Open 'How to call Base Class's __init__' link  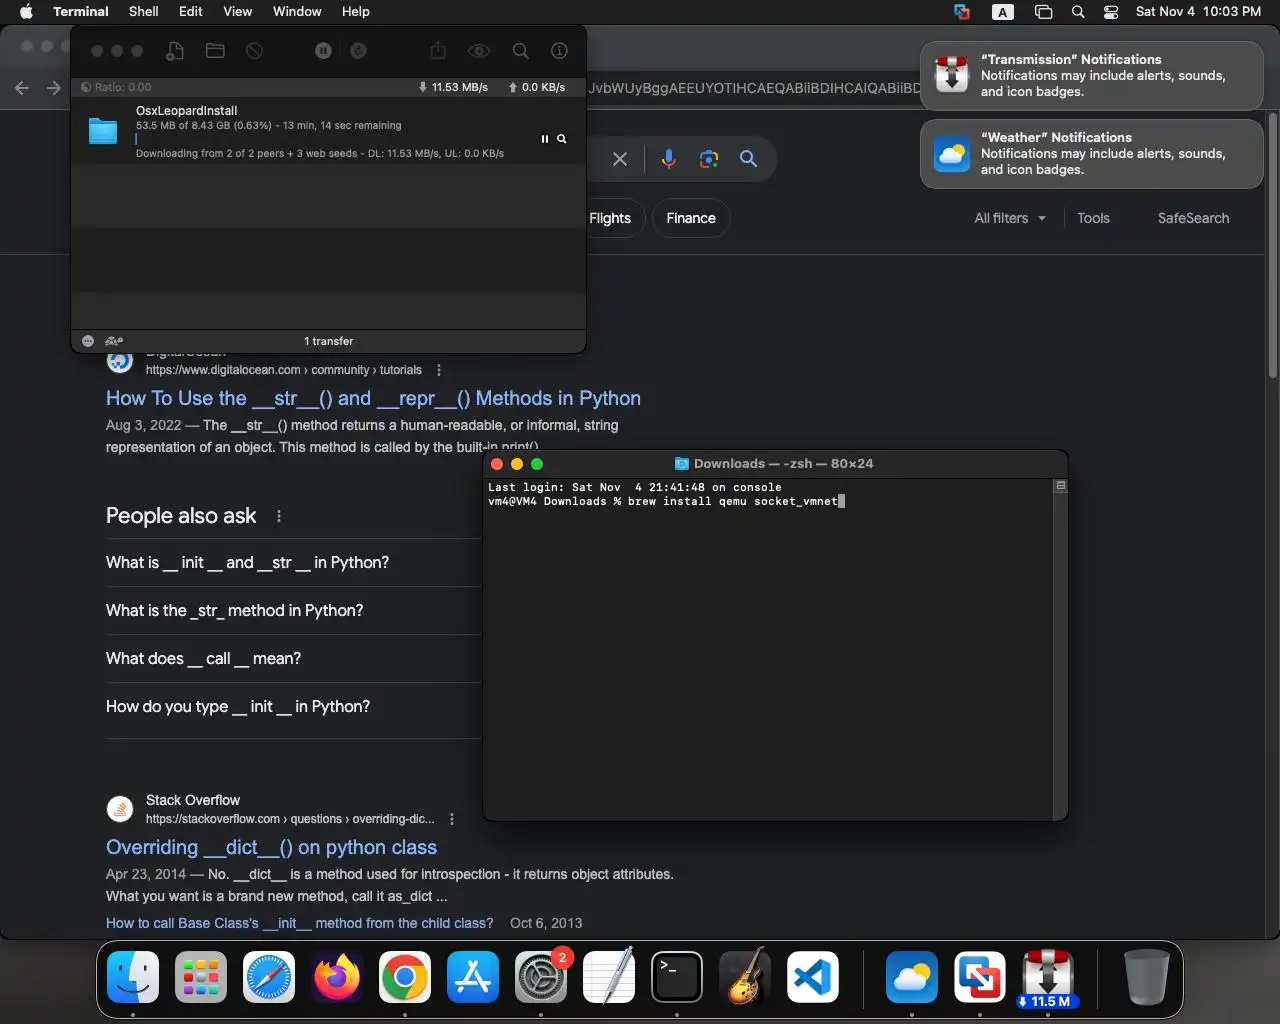pyautogui.click(x=300, y=923)
